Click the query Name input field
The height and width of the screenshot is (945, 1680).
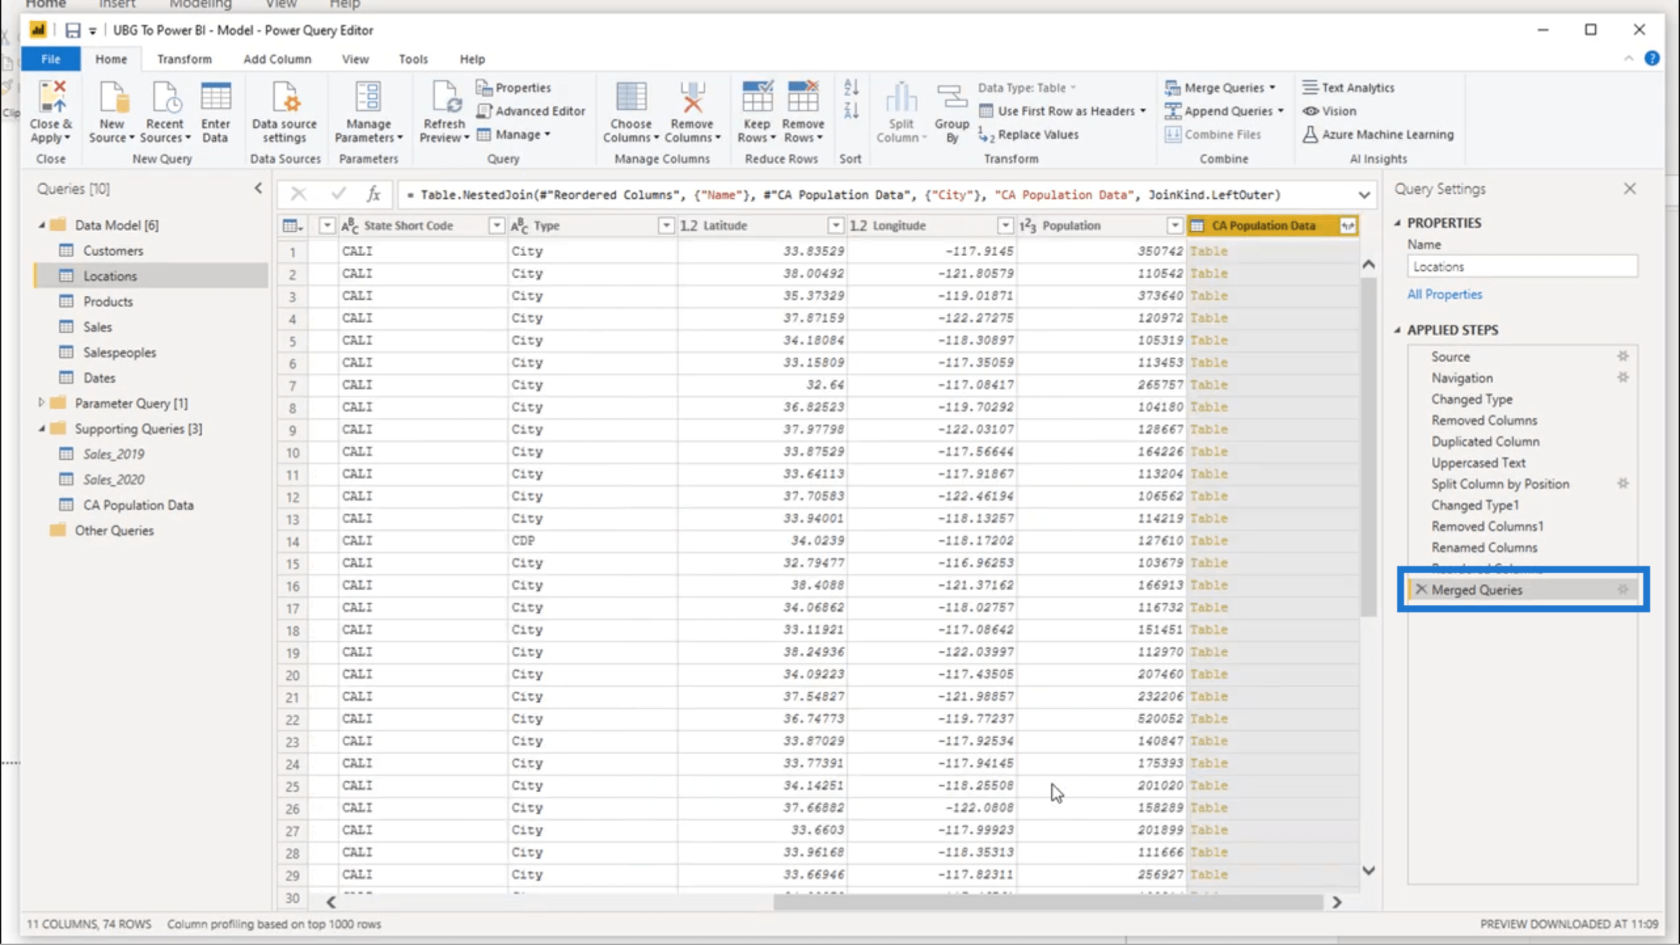1522,267
